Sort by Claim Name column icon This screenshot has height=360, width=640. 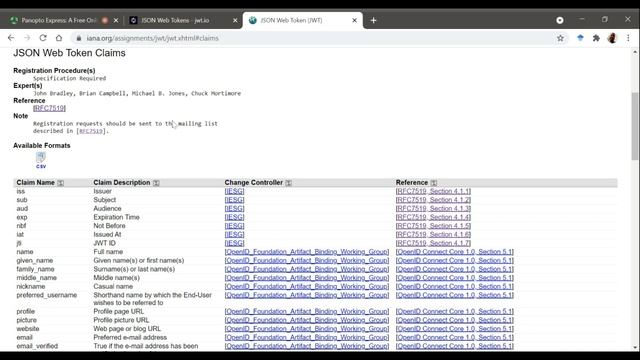60,183
